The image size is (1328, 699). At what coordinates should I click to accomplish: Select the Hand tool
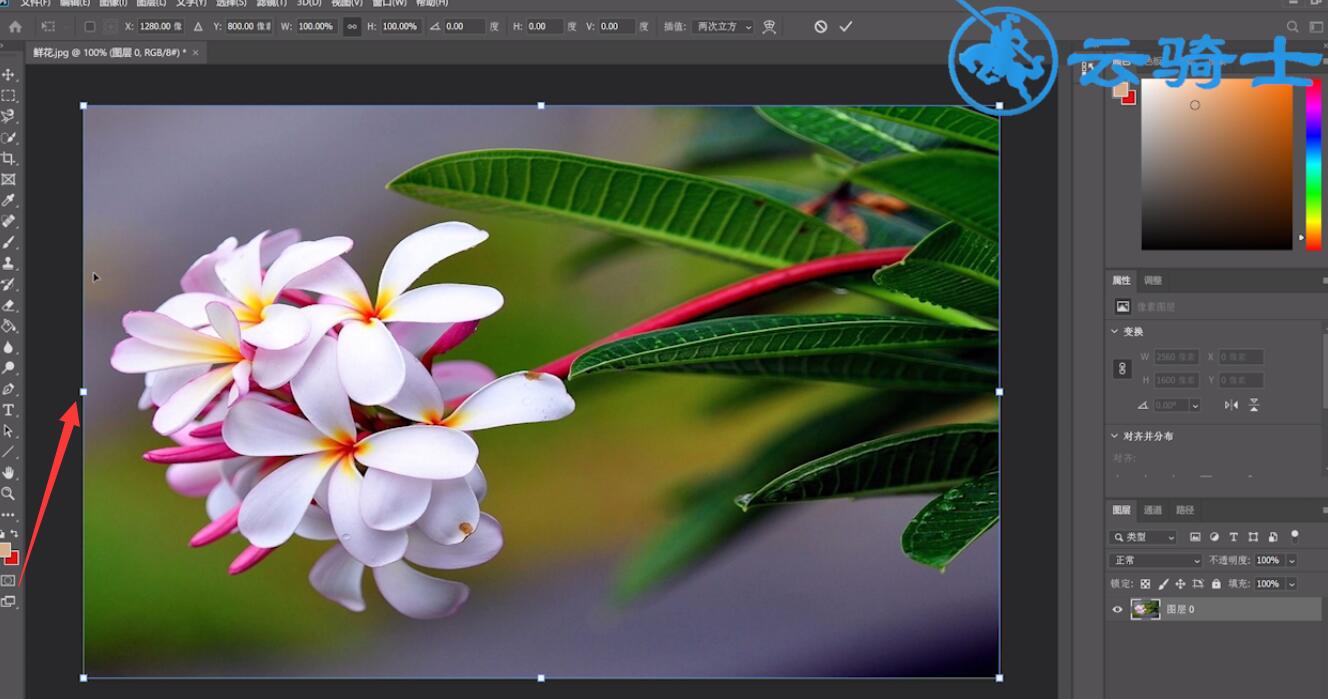(x=8, y=473)
